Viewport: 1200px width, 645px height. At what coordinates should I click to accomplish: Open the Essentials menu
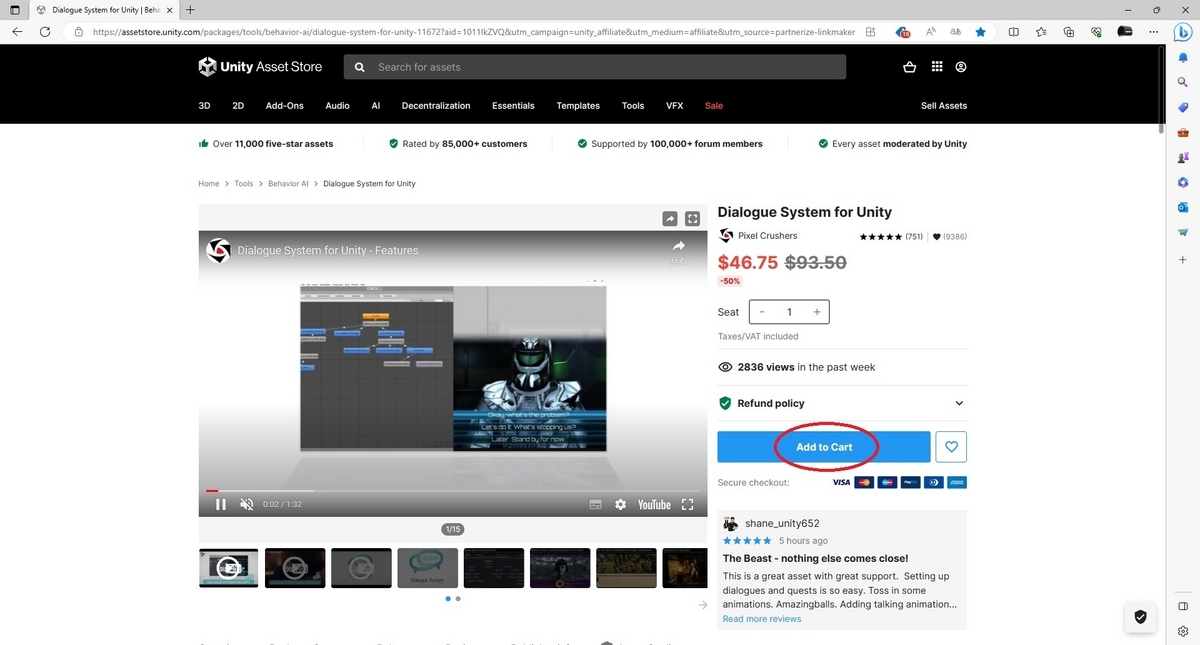coord(513,106)
